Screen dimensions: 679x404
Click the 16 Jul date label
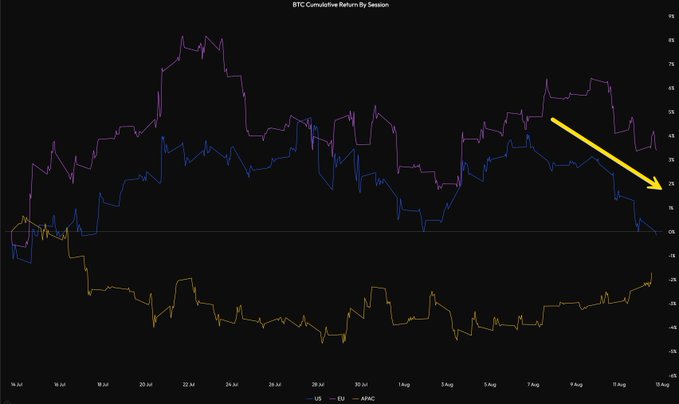point(60,384)
